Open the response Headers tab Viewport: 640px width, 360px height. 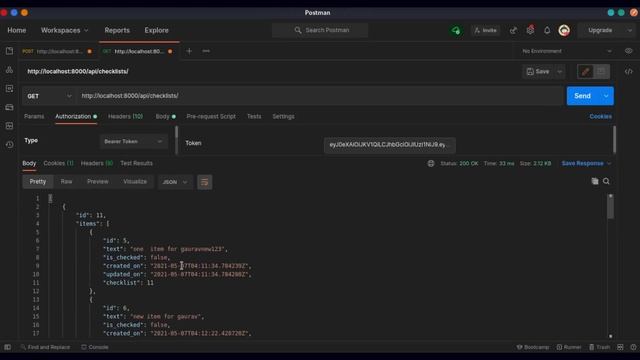(x=97, y=163)
